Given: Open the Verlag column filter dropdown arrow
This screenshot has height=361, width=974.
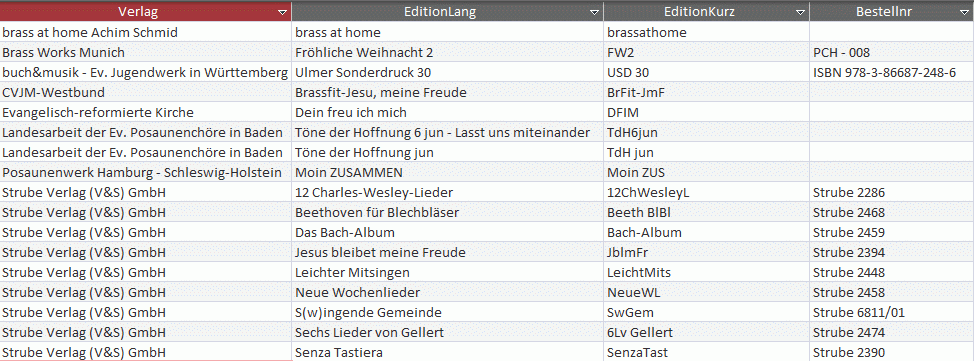Looking at the screenshot, I should point(283,12).
